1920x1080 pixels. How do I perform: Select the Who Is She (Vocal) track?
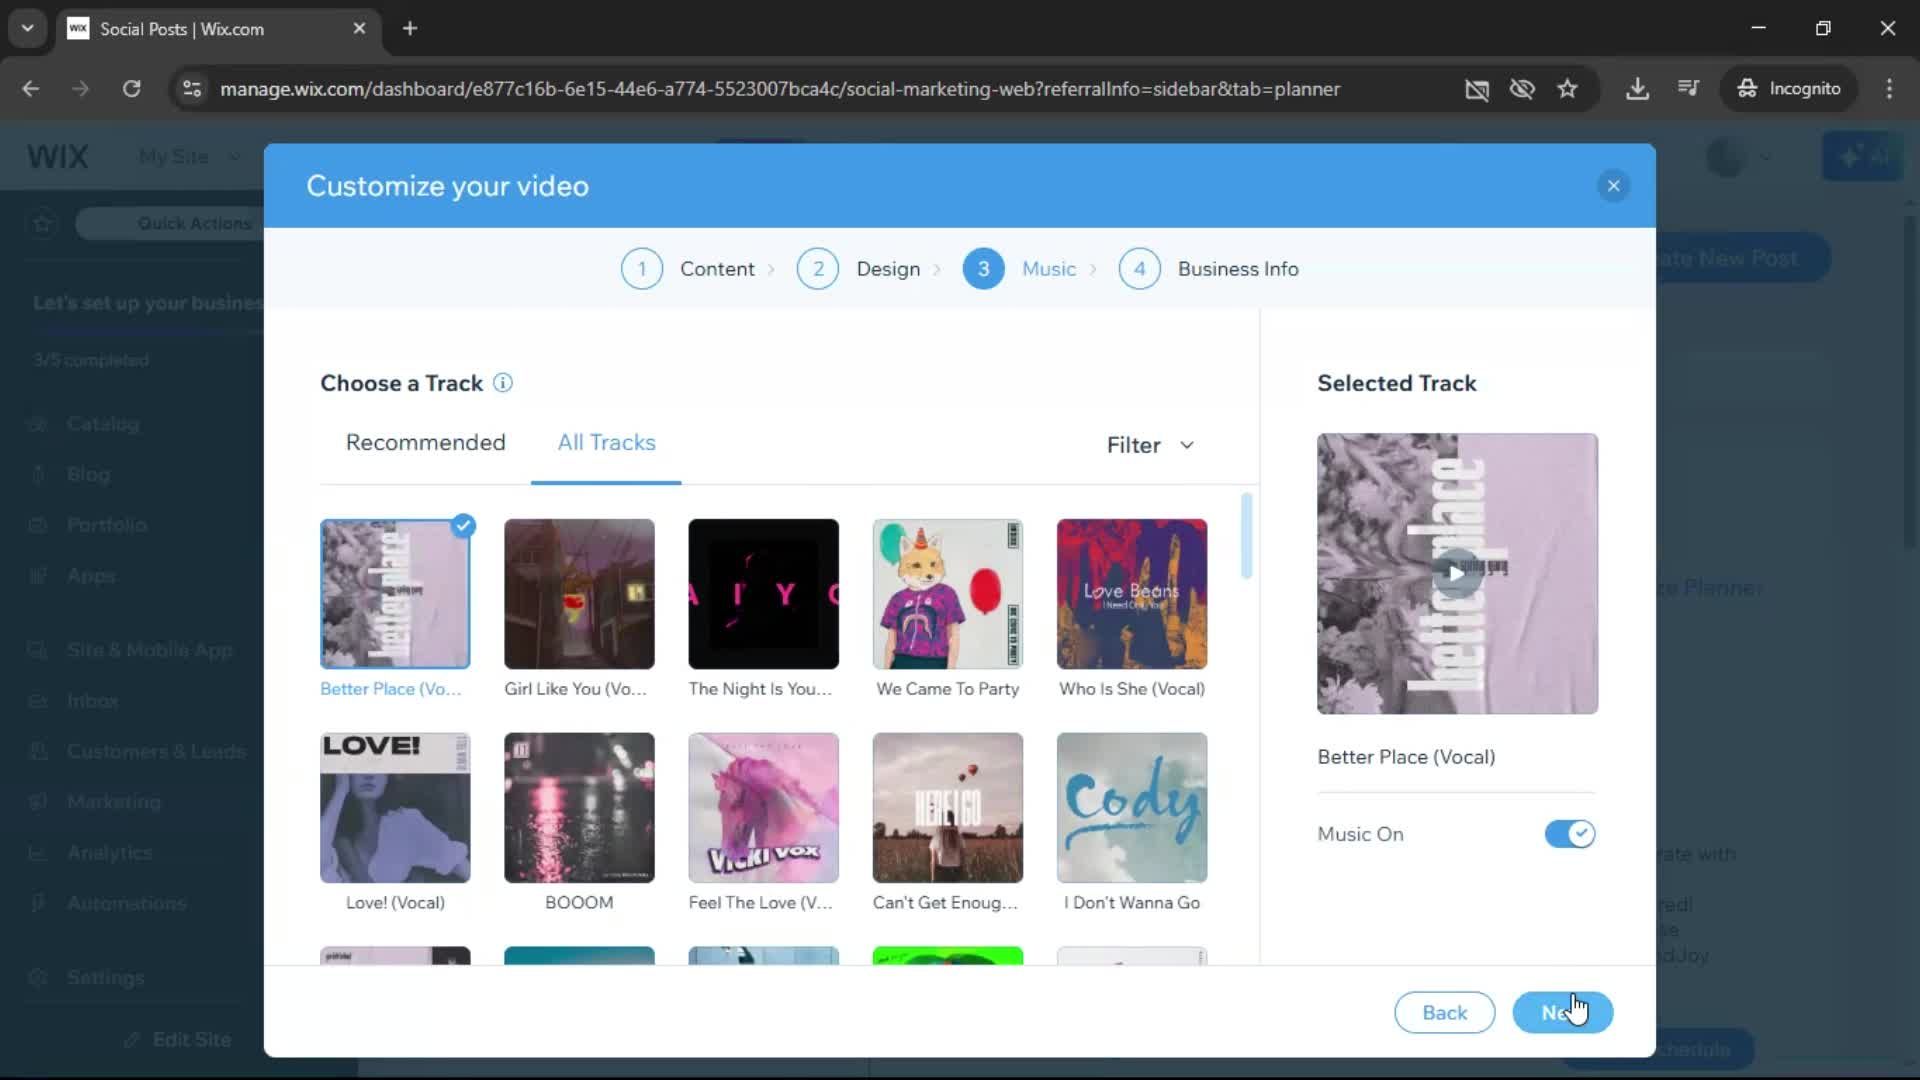click(1132, 594)
